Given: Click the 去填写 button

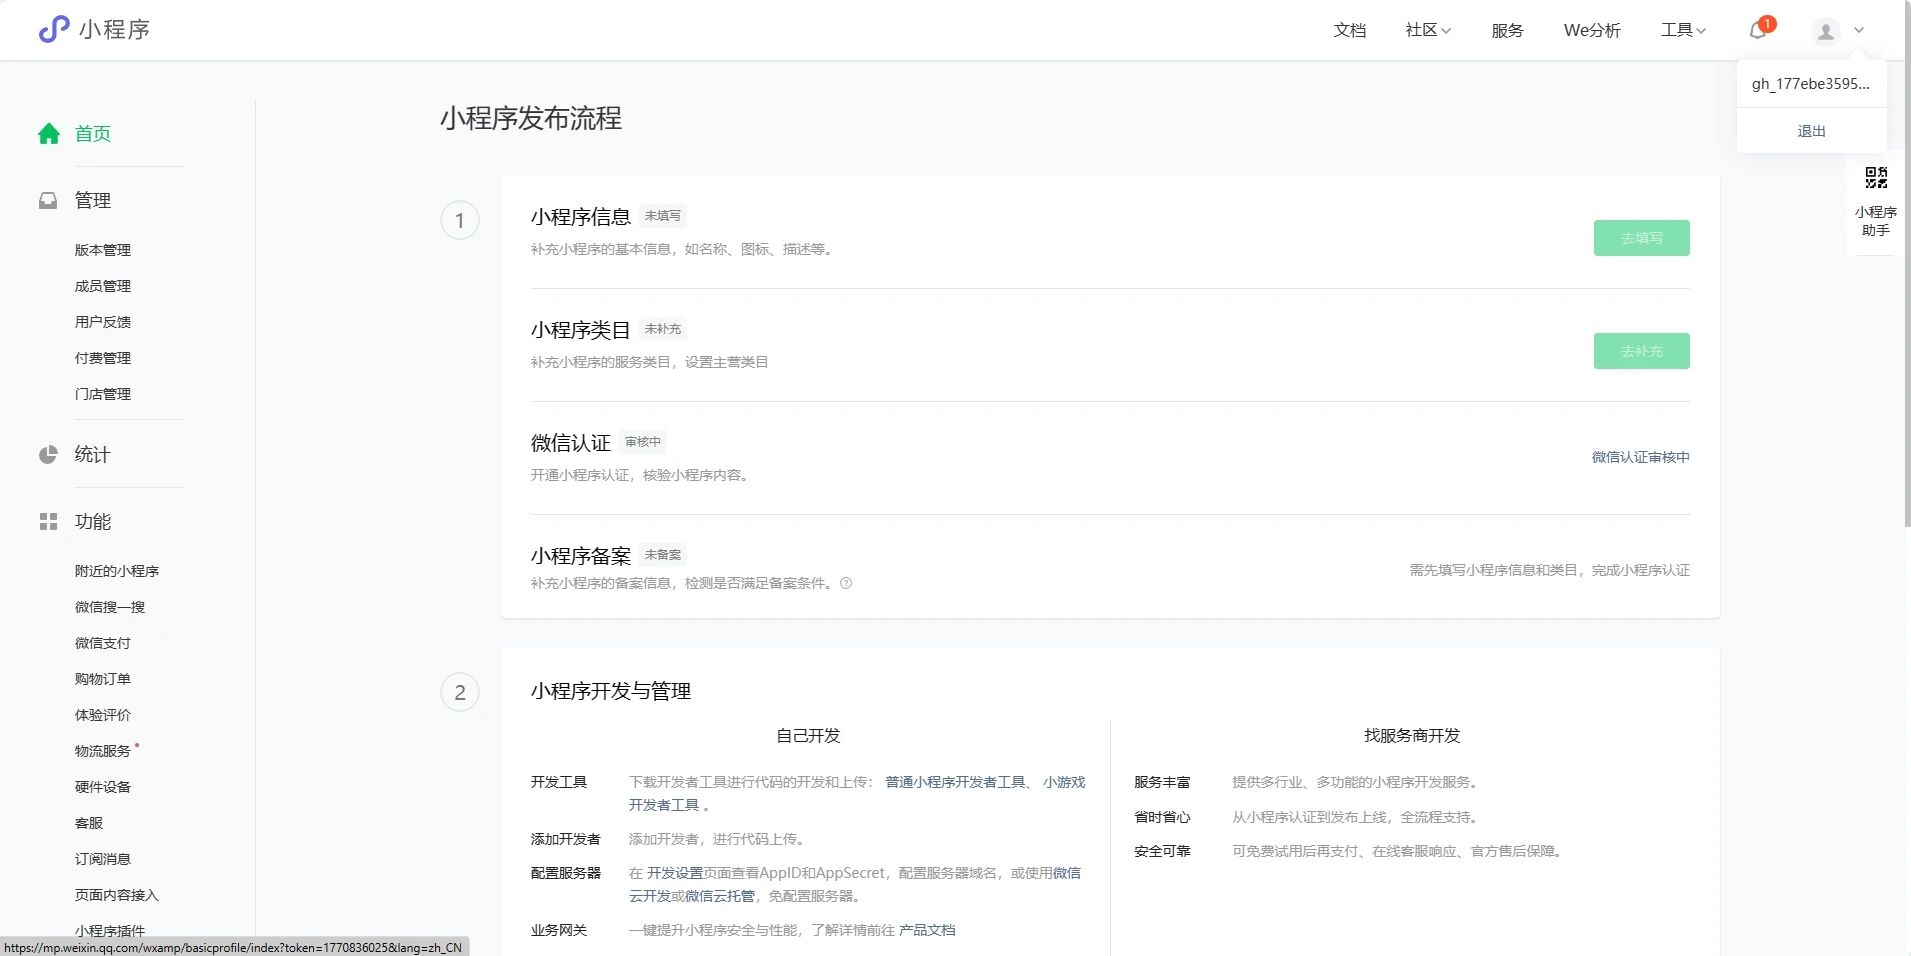Looking at the screenshot, I should click(1641, 238).
